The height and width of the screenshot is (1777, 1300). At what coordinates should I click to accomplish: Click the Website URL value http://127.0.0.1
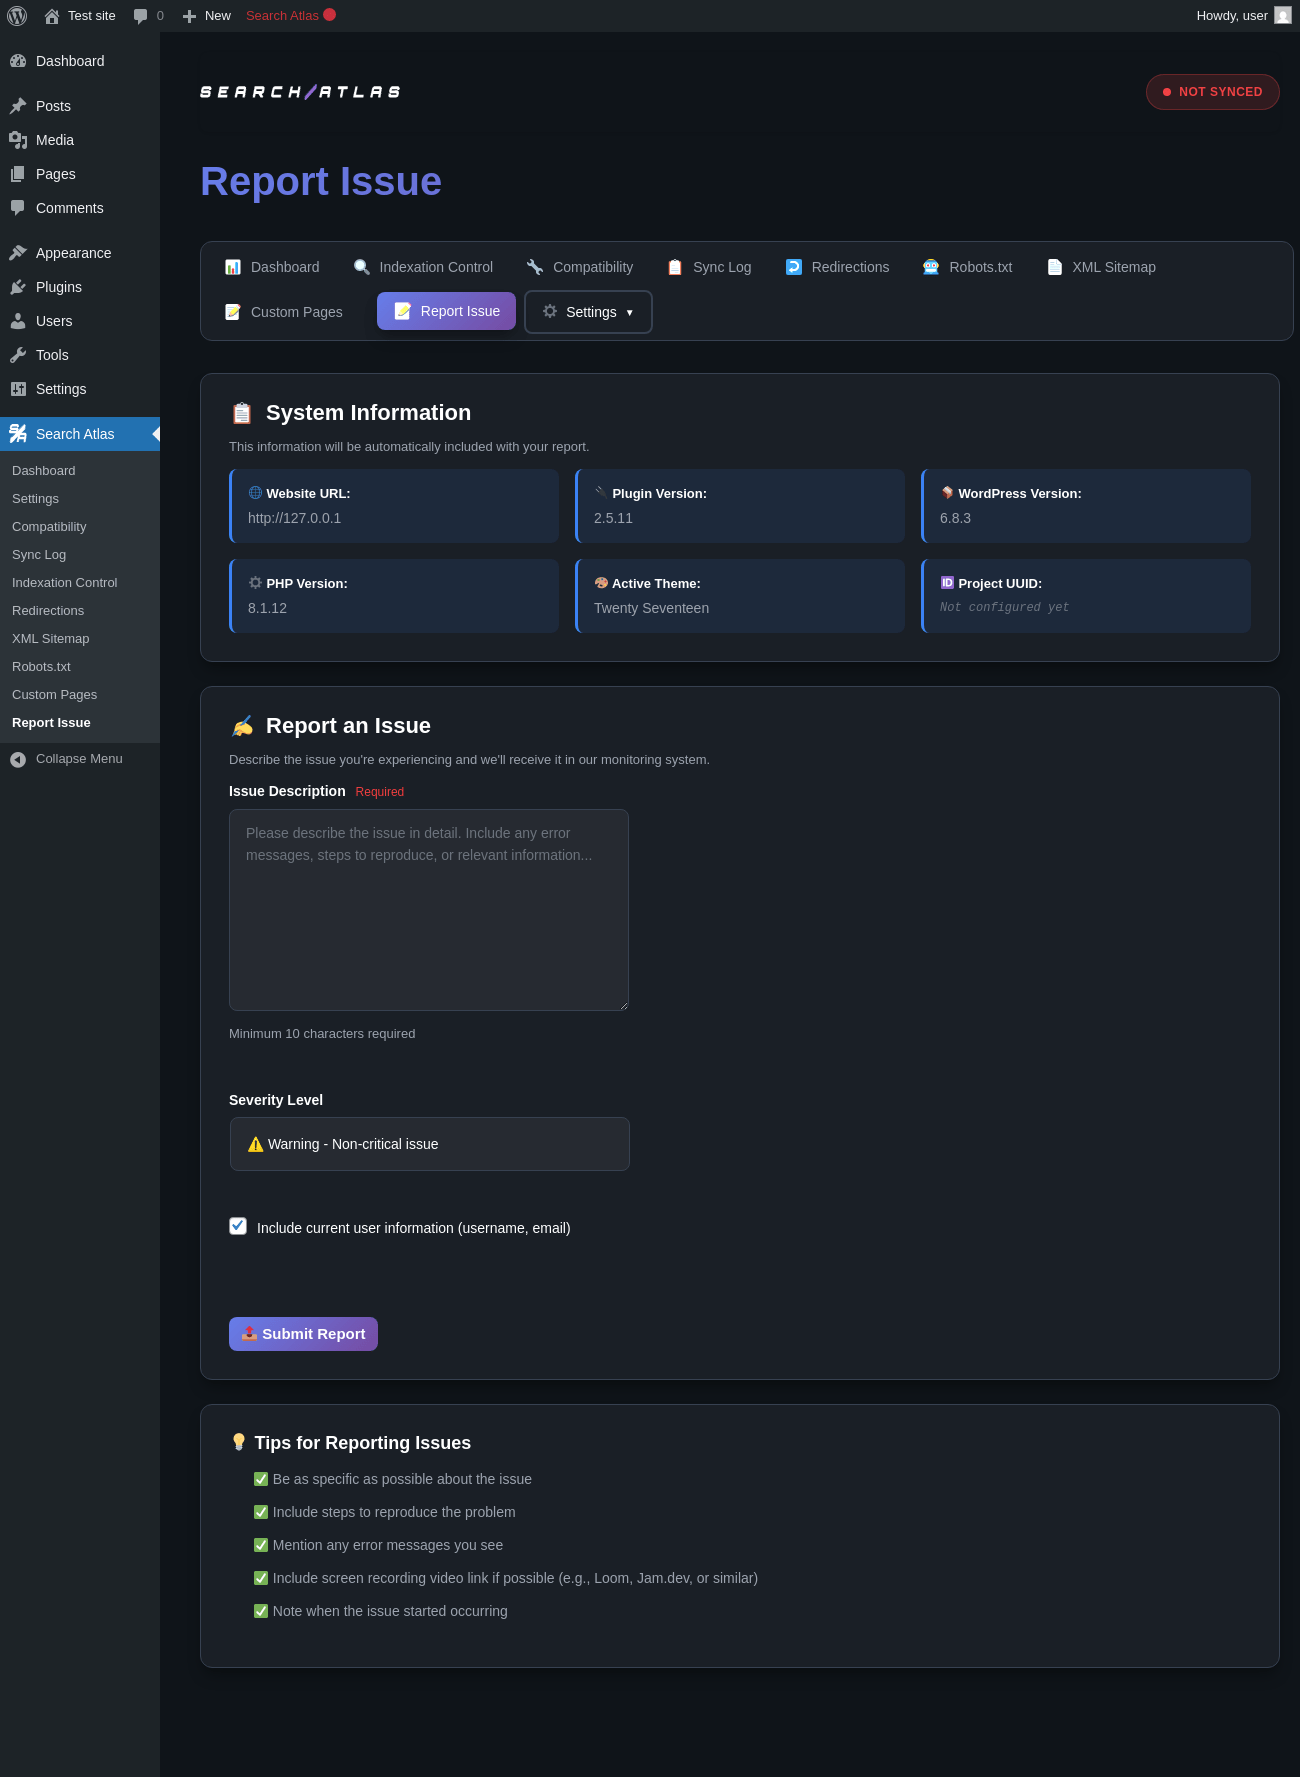pos(294,518)
